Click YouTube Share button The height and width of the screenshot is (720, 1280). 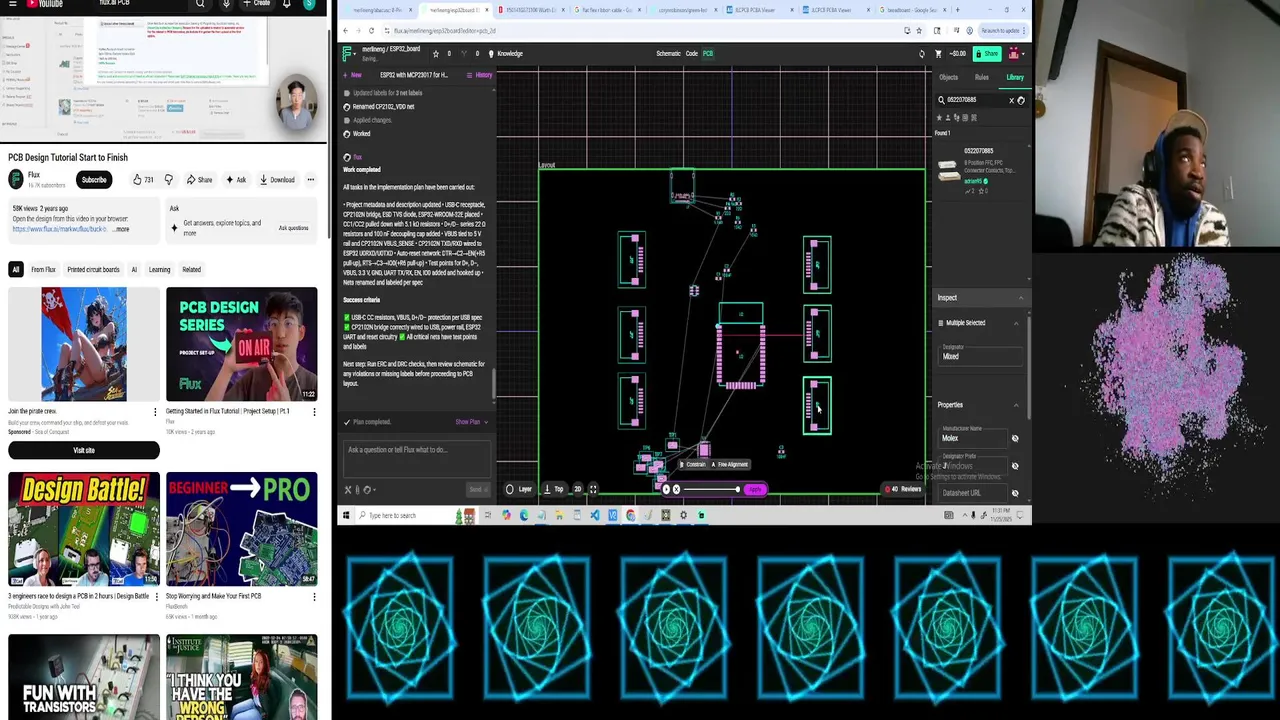pyautogui.click(x=200, y=180)
